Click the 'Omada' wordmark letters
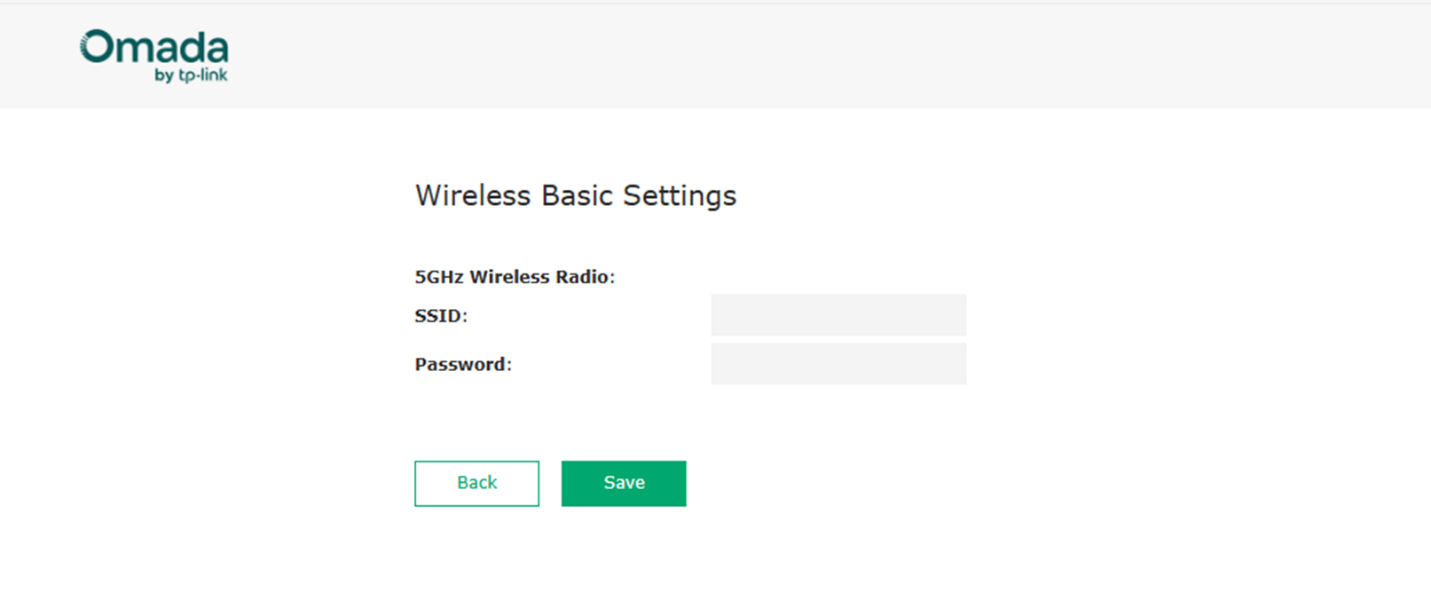Viewport: 1431px width, 601px height. point(172,48)
